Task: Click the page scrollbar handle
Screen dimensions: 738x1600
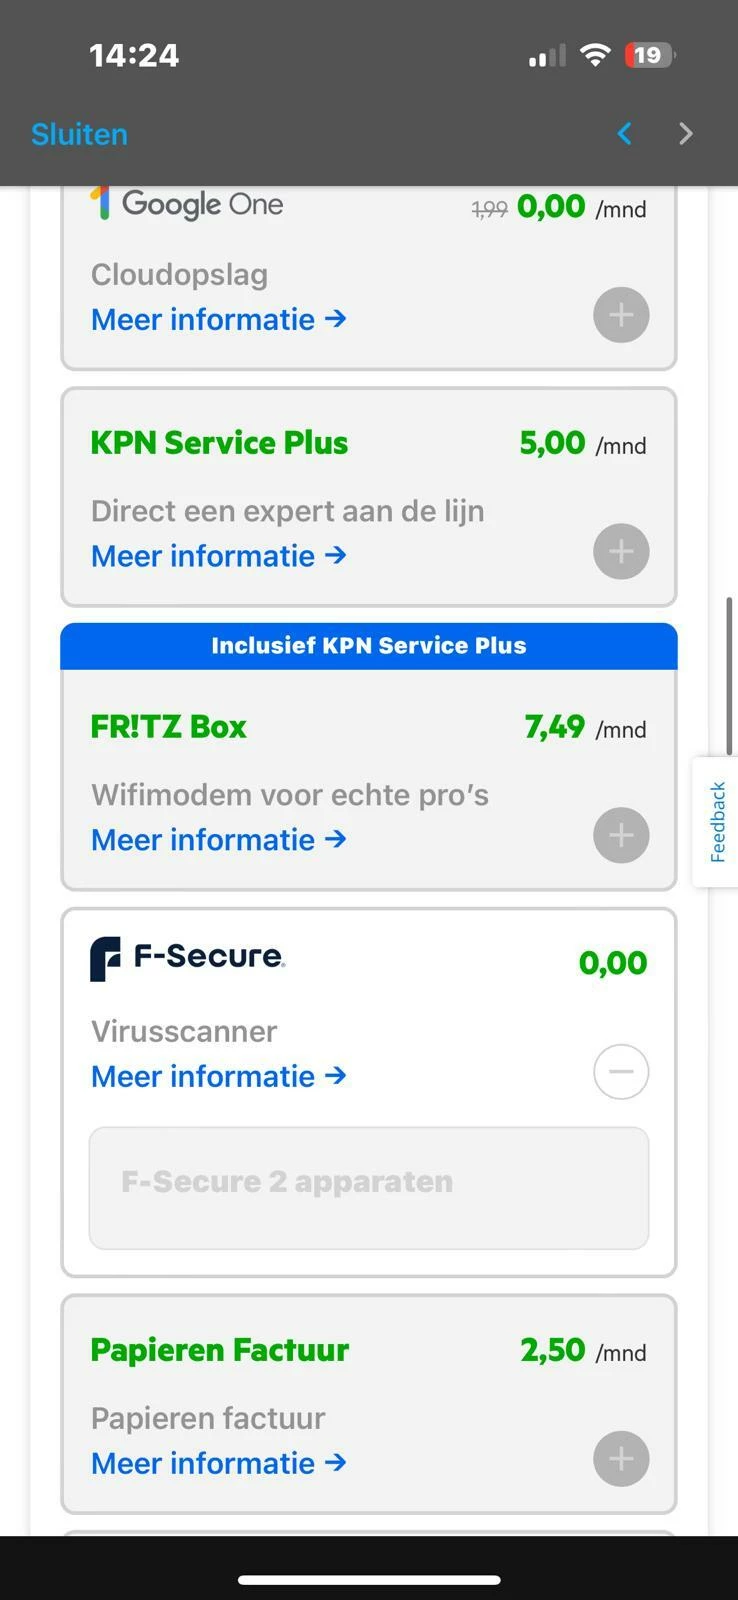Action: (x=730, y=676)
